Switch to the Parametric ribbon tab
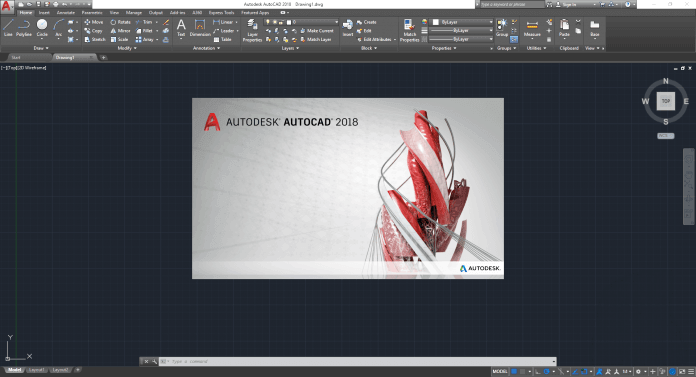Viewport: 696px width, 377px height. (x=92, y=12)
